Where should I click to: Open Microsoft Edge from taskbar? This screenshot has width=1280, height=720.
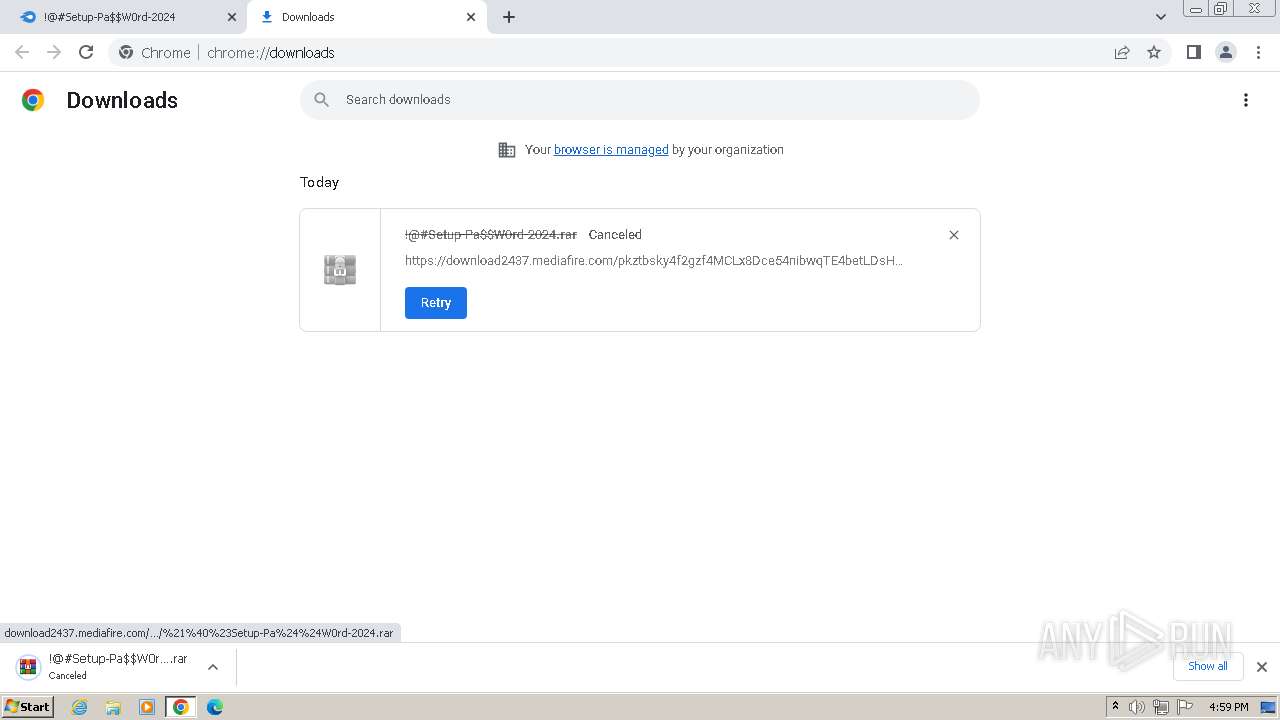[x=214, y=707]
